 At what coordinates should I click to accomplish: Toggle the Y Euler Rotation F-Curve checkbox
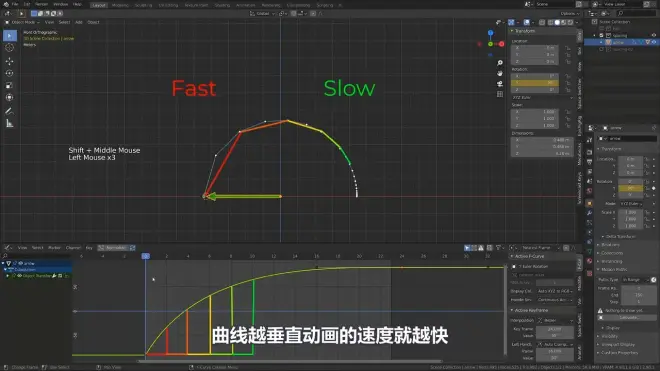point(514,267)
